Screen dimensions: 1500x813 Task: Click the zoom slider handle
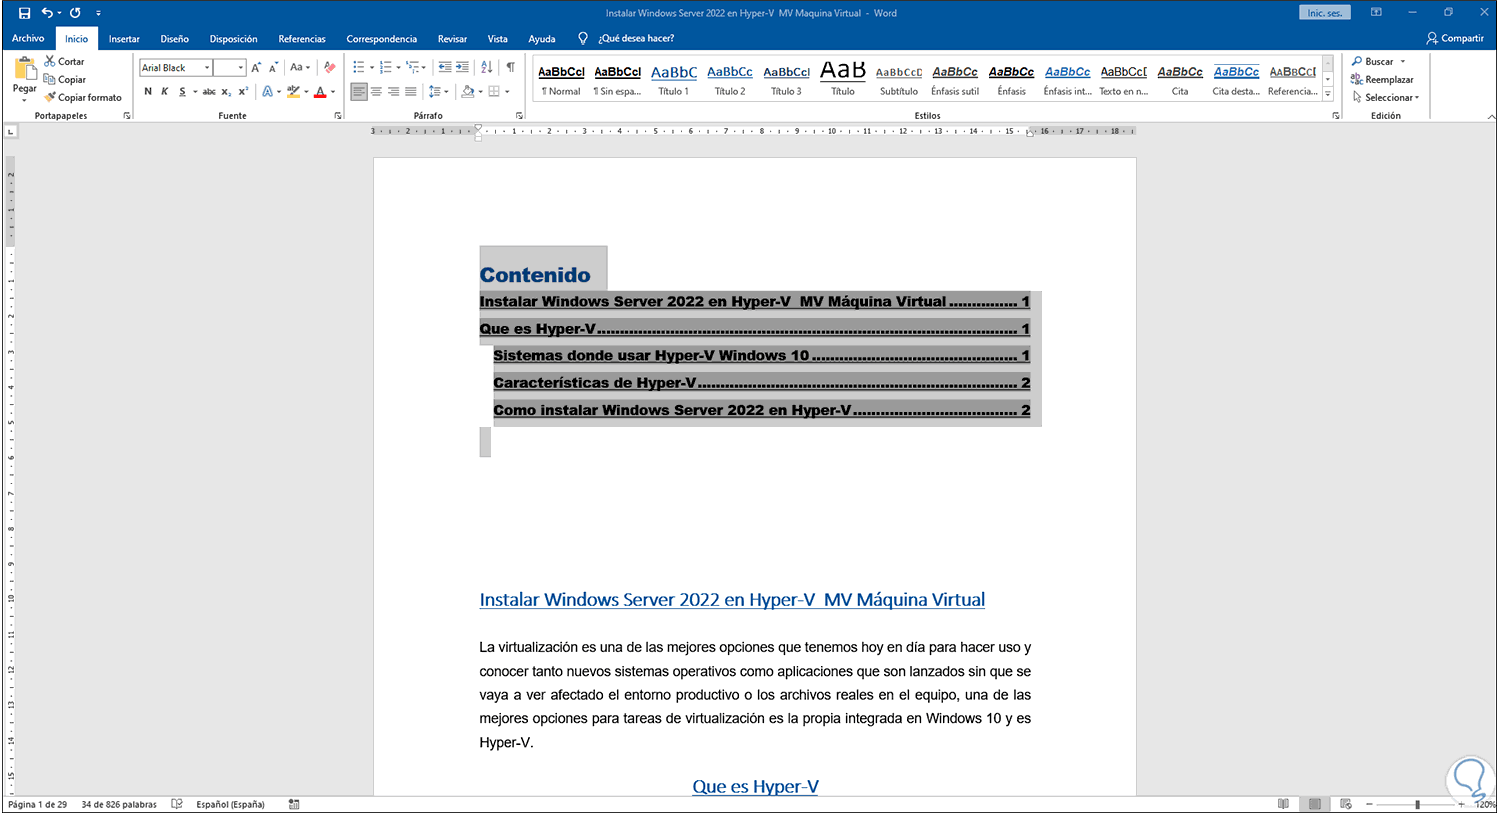[1417, 804]
